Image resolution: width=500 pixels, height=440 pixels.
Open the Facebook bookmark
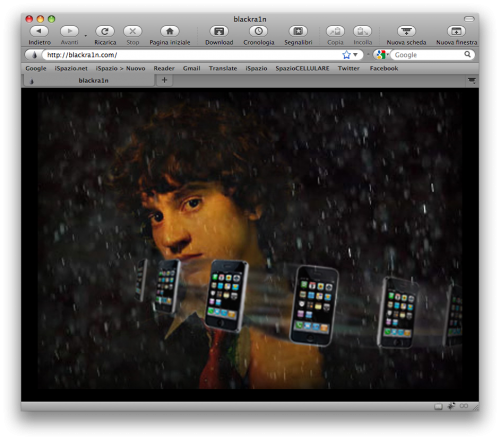pos(384,68)
